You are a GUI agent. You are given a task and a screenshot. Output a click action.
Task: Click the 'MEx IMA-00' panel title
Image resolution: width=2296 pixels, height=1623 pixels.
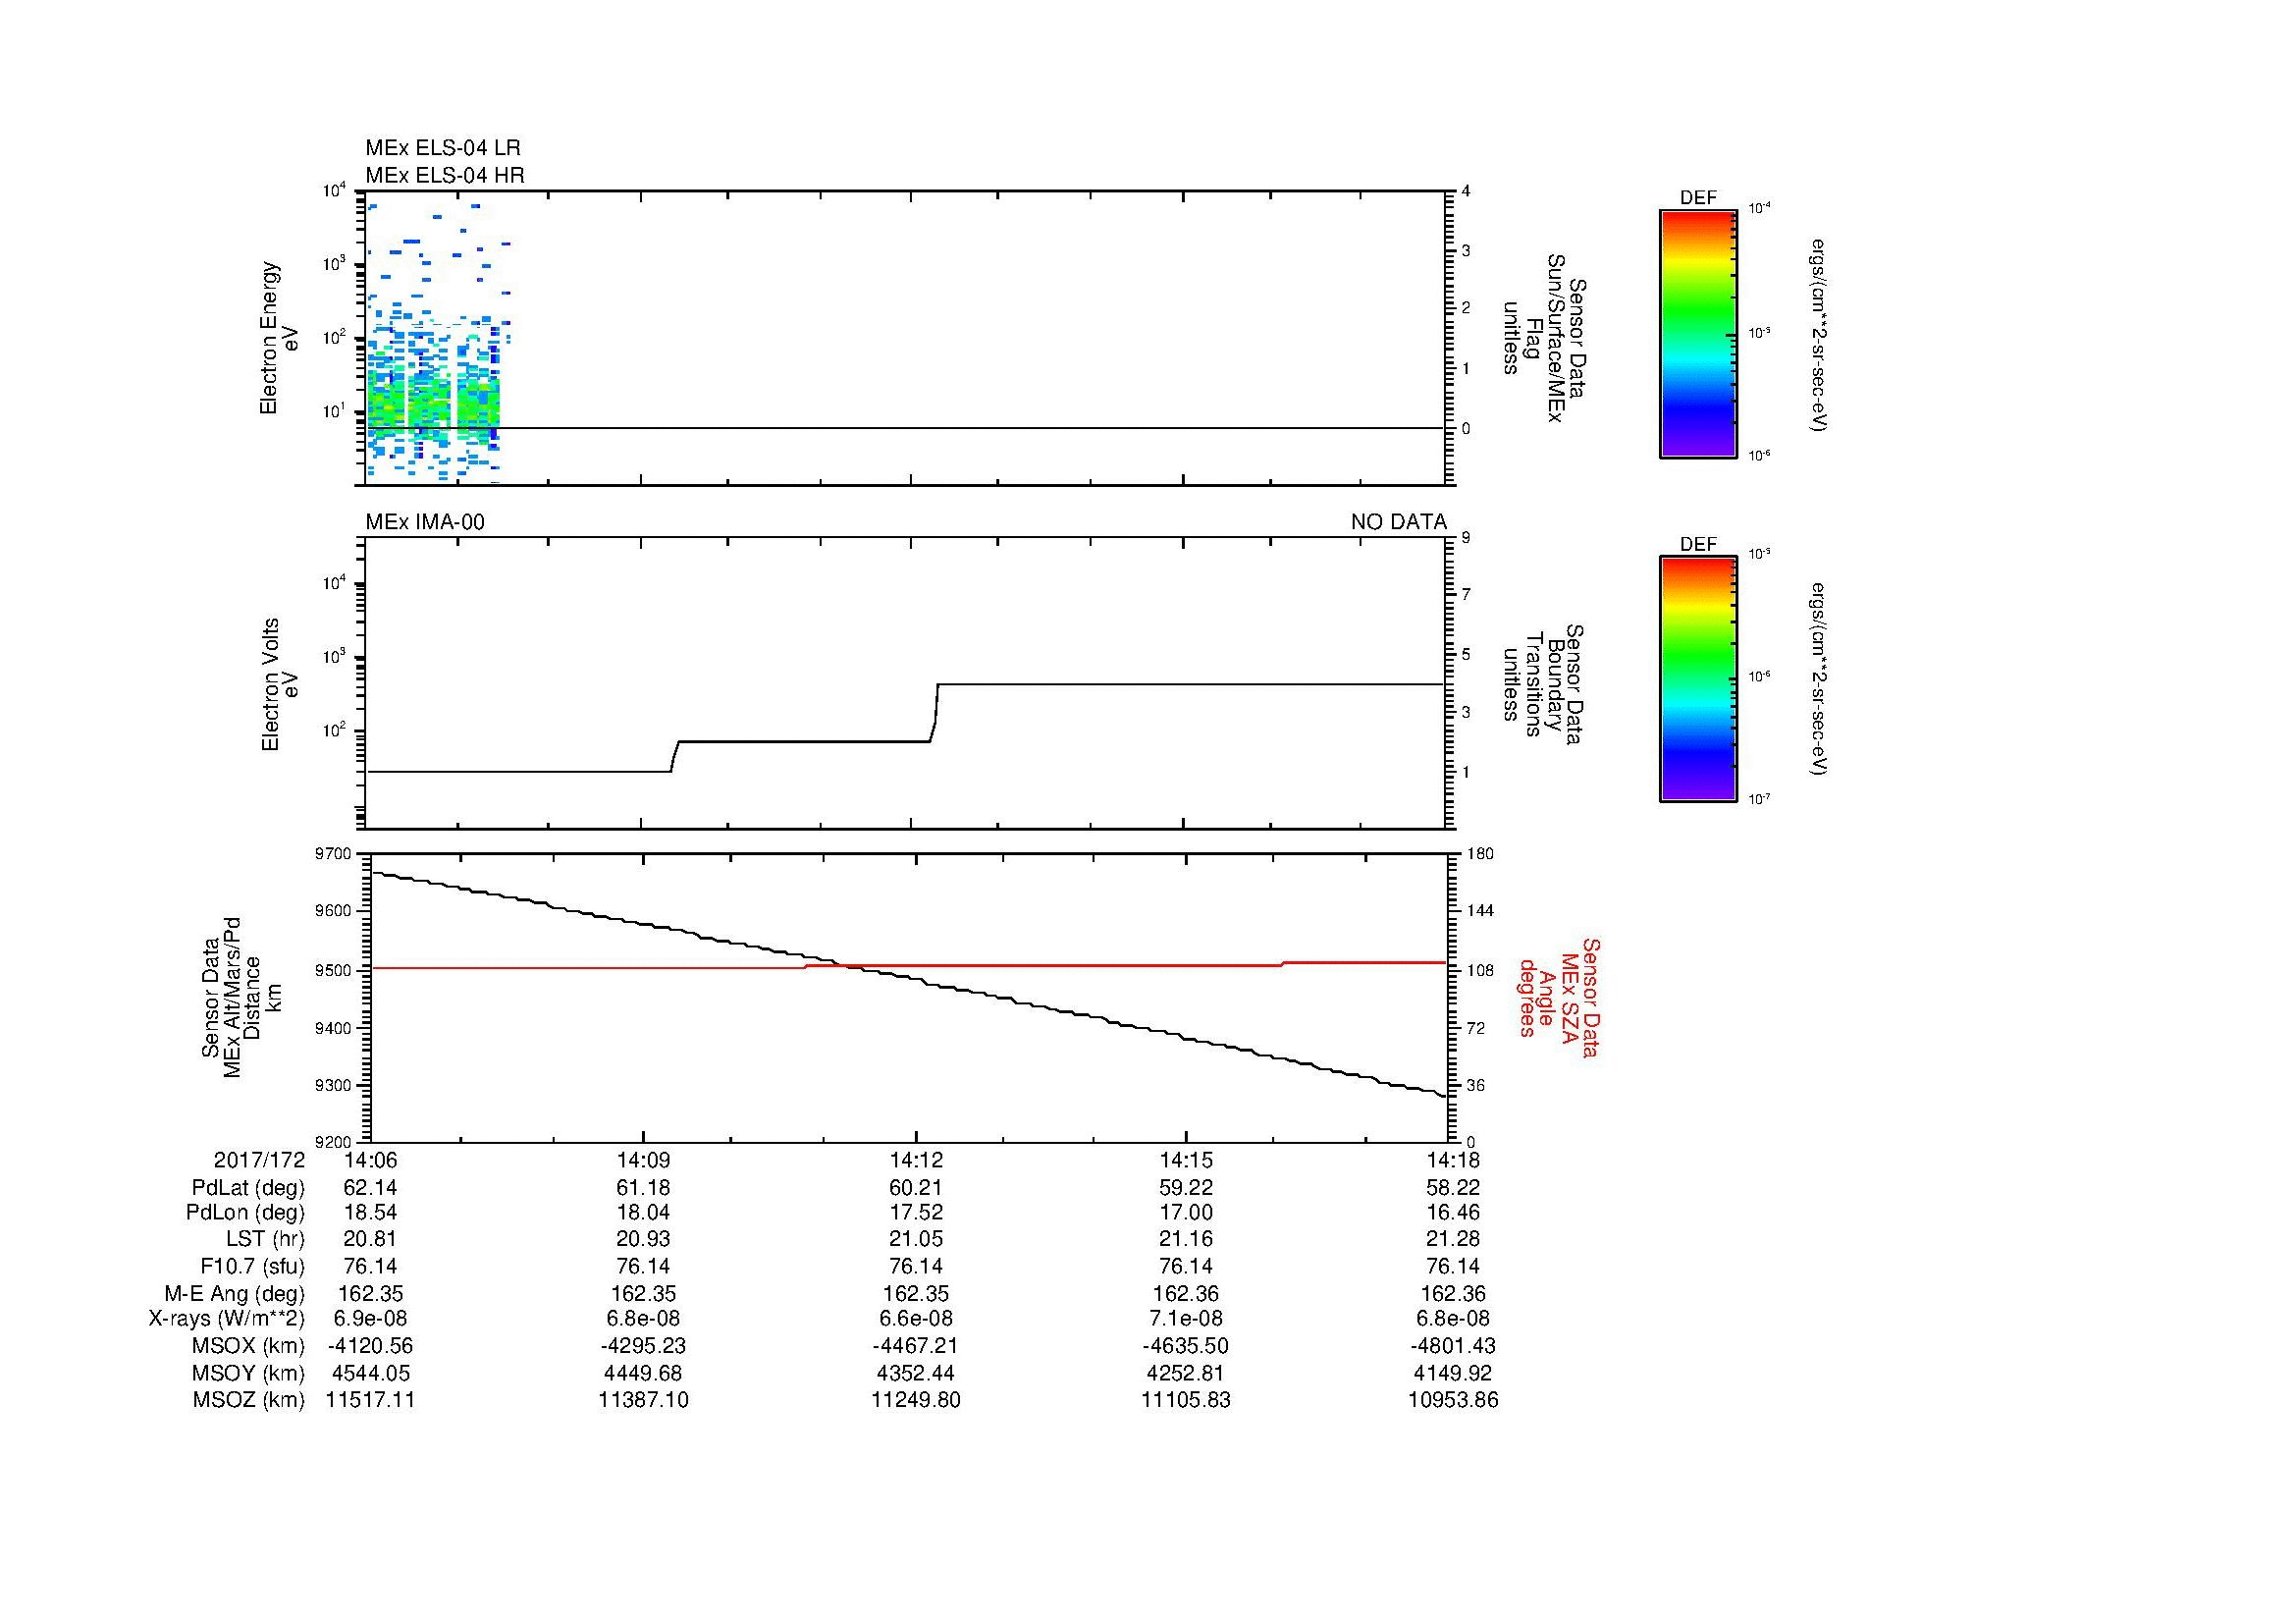[425, 522]
